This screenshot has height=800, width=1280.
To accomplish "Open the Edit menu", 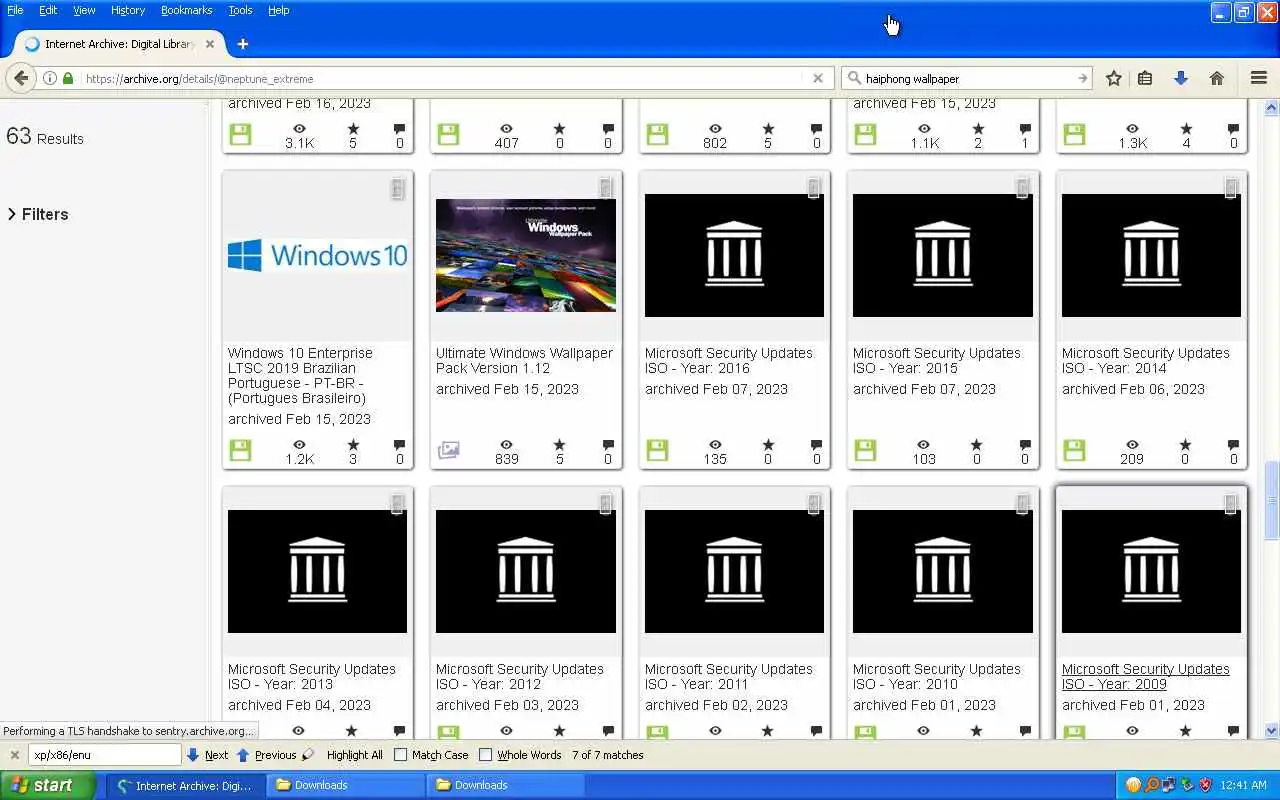I will (x=48, y=10).
